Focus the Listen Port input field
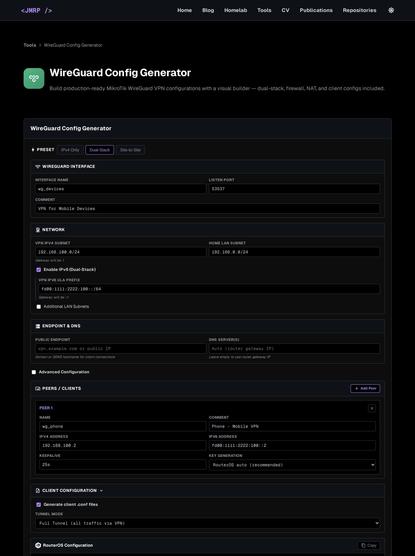This screenshot has height=556, width=415. coord(294,189)
